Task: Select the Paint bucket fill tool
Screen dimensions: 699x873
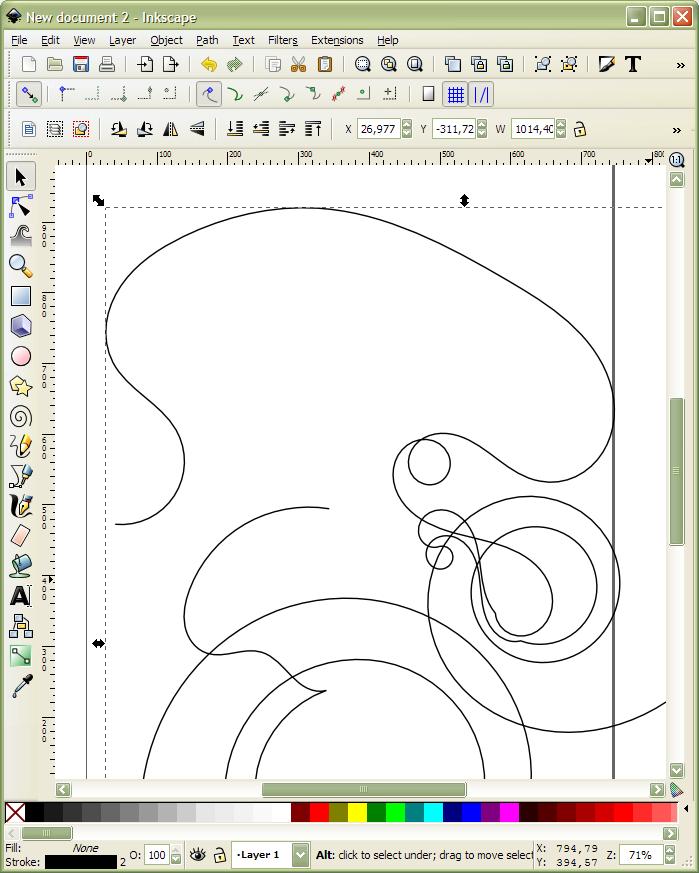Action: [21, 566]
